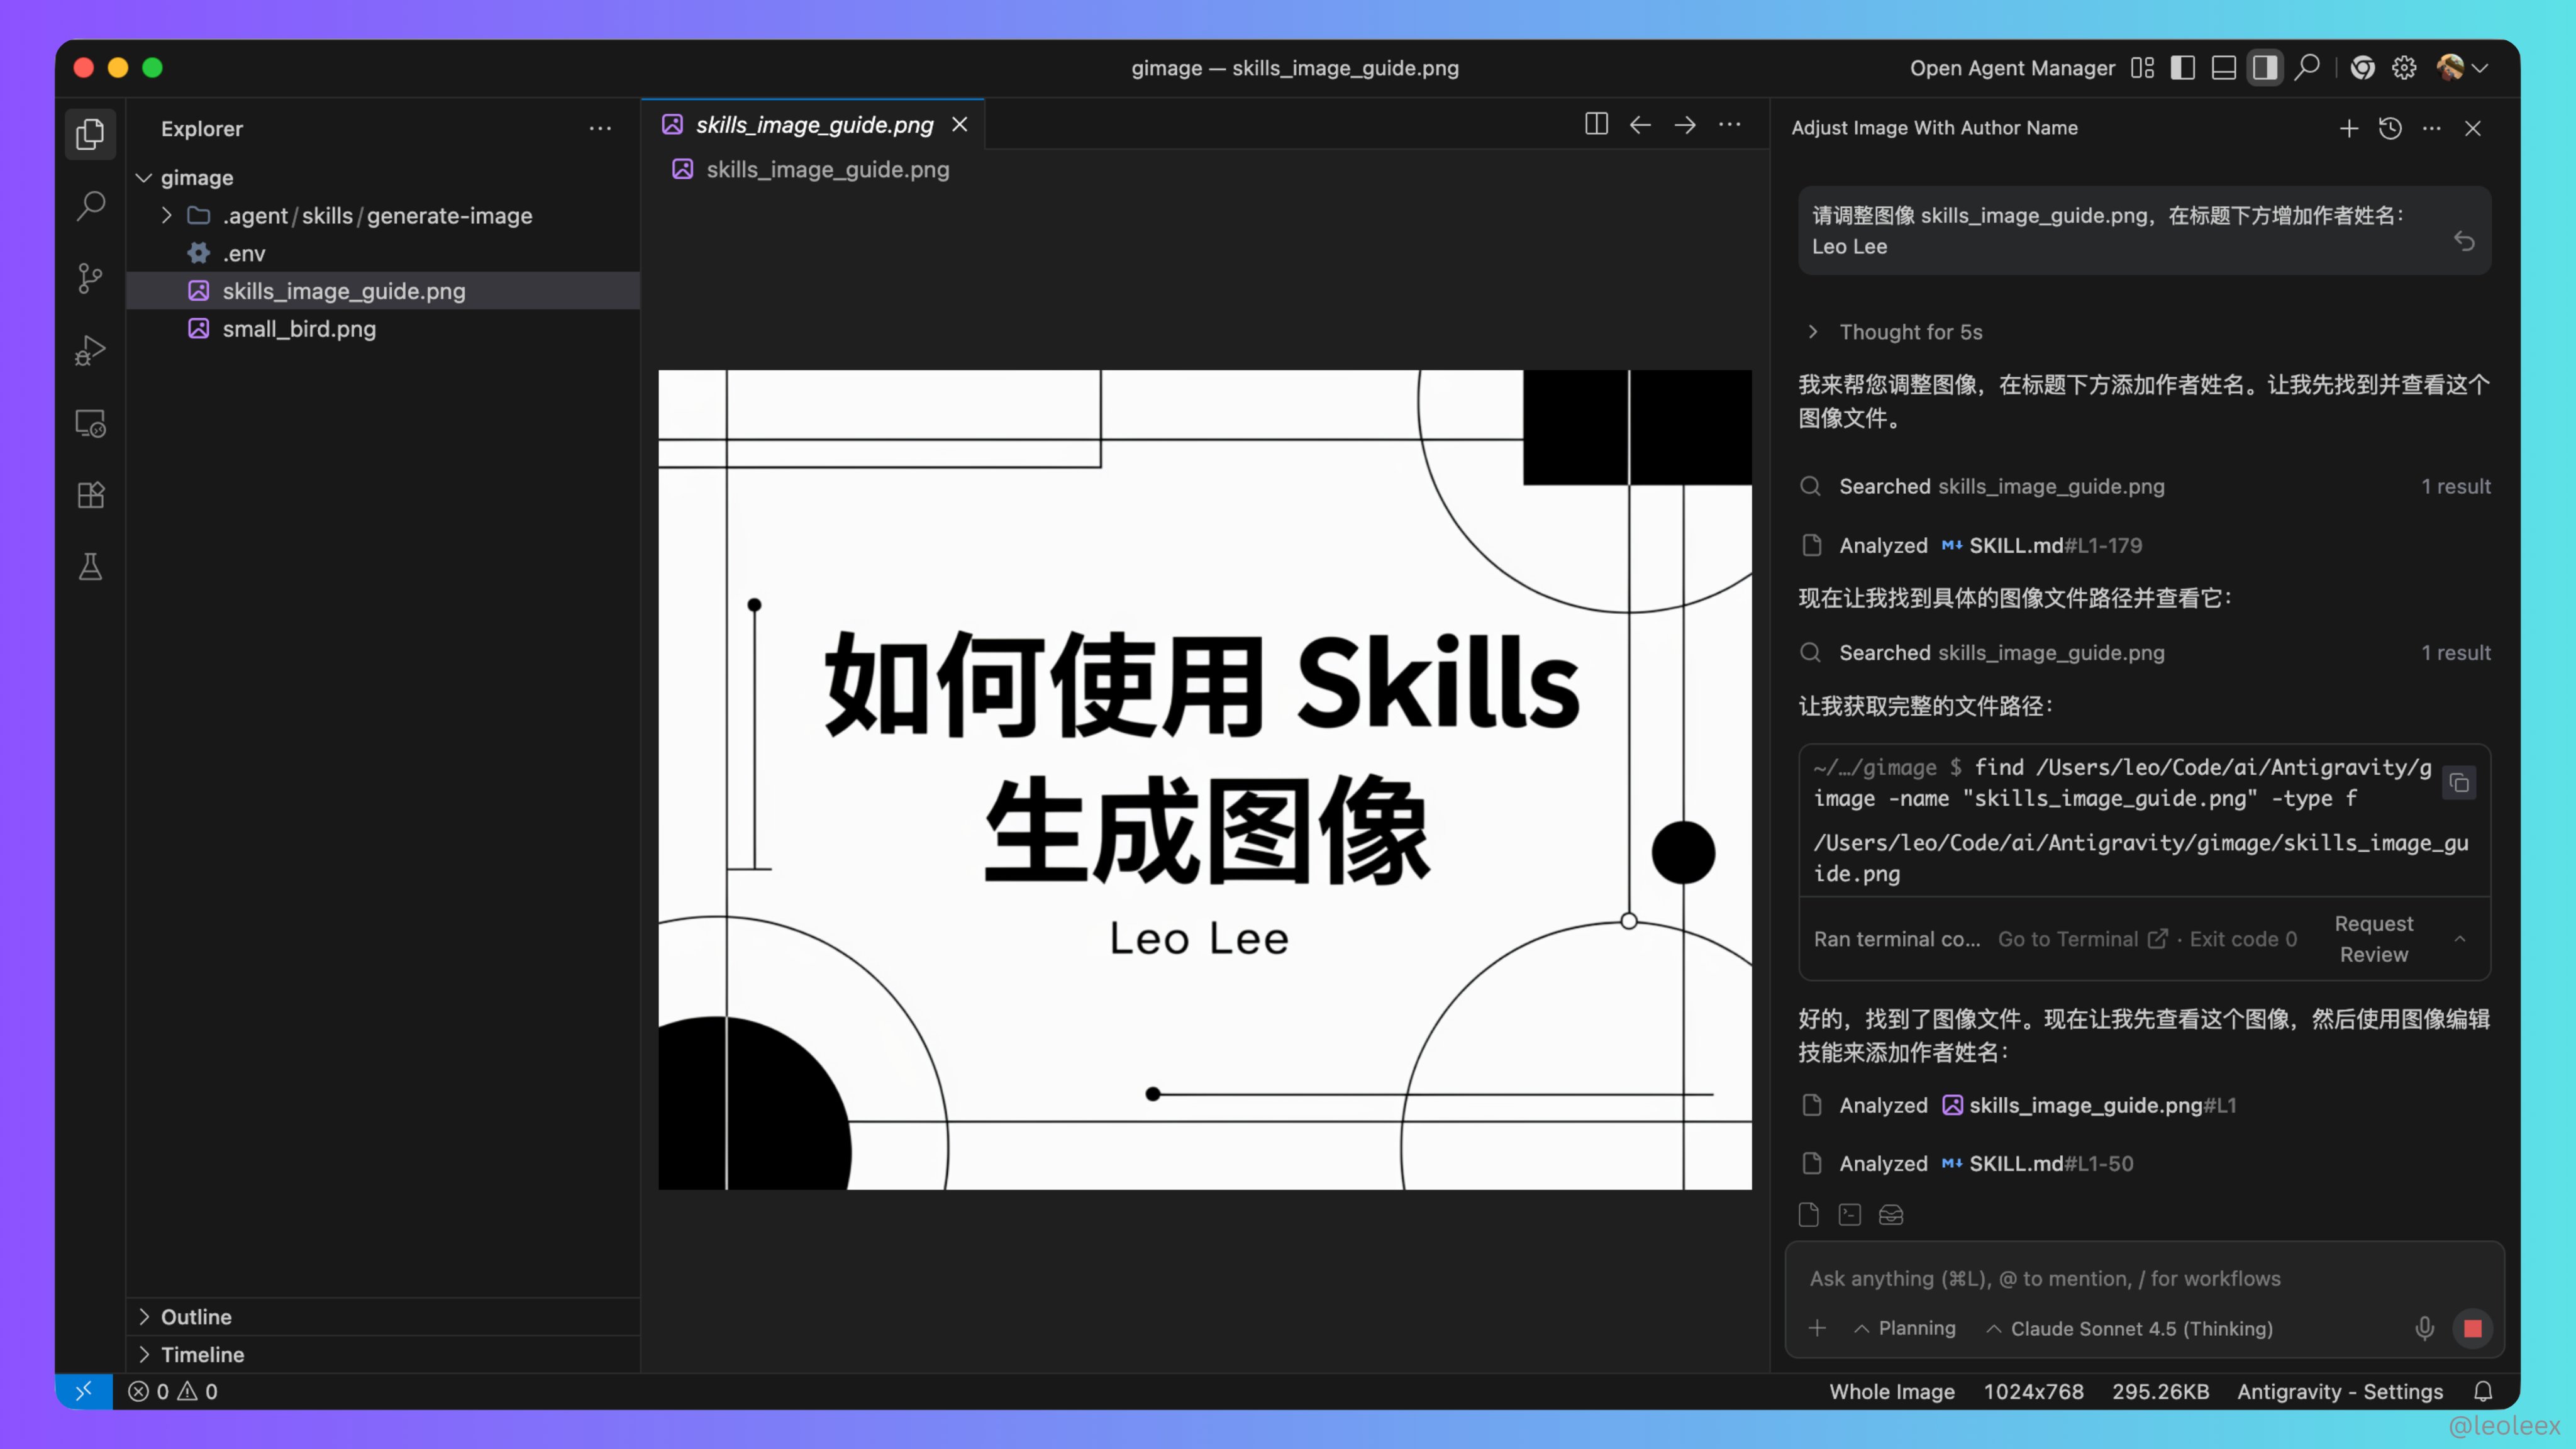The width and height of the screenshot is (2576, 1449).
Task: Toggle the bottom panel visibility
Action: pyautogui.click(x=2223, y=67)
